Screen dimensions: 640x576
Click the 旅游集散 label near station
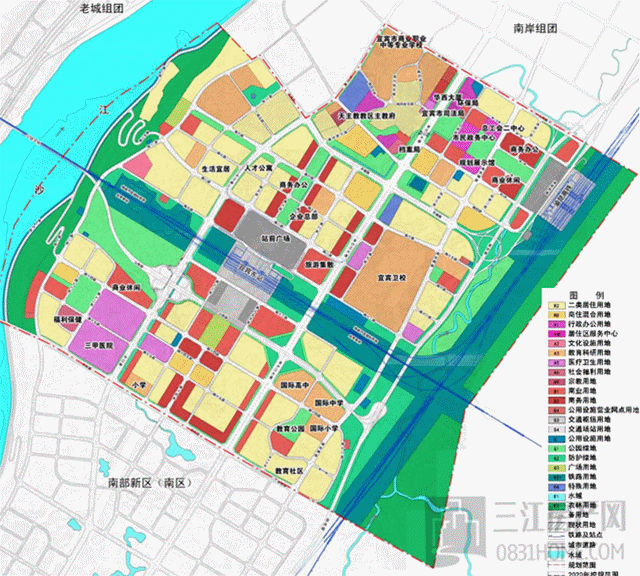(x=320, y=265)
